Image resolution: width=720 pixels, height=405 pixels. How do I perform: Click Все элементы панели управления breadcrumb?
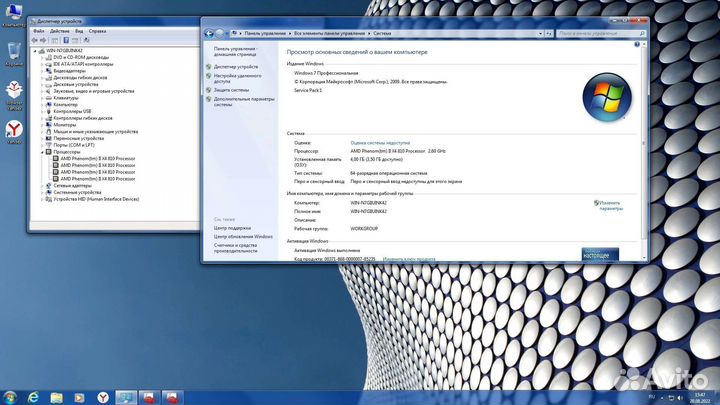pos(329,34)
